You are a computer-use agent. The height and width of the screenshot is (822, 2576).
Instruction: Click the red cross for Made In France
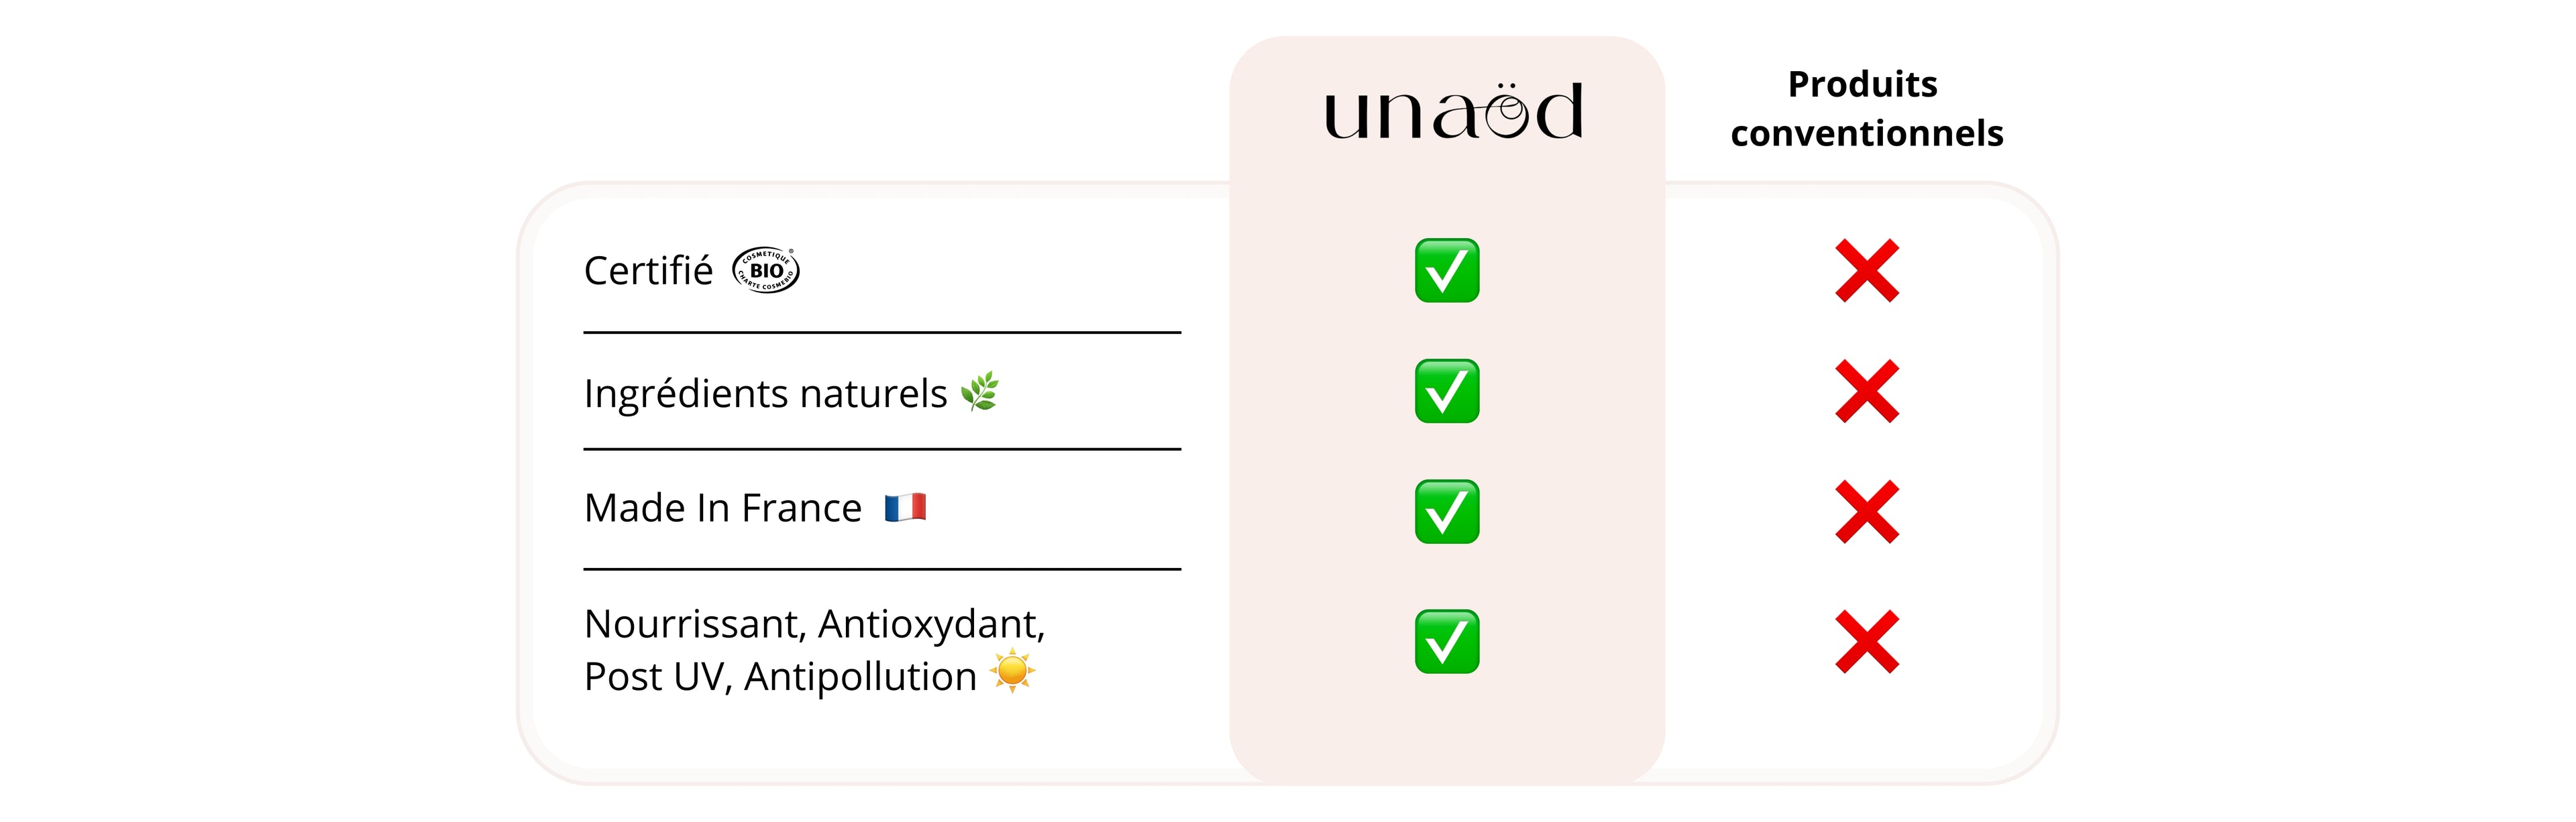pyautogui.click(x=1866, y=512)
